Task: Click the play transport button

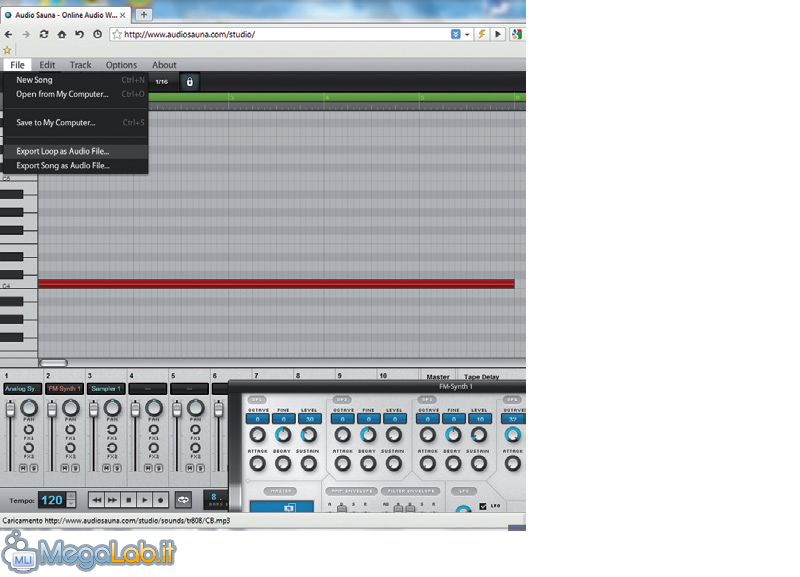Action: [145, 500]
